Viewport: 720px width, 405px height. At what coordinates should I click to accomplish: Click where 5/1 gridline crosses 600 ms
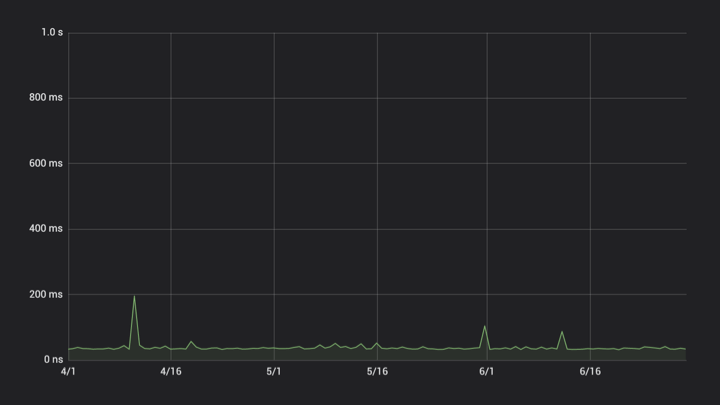coord(274,163)
